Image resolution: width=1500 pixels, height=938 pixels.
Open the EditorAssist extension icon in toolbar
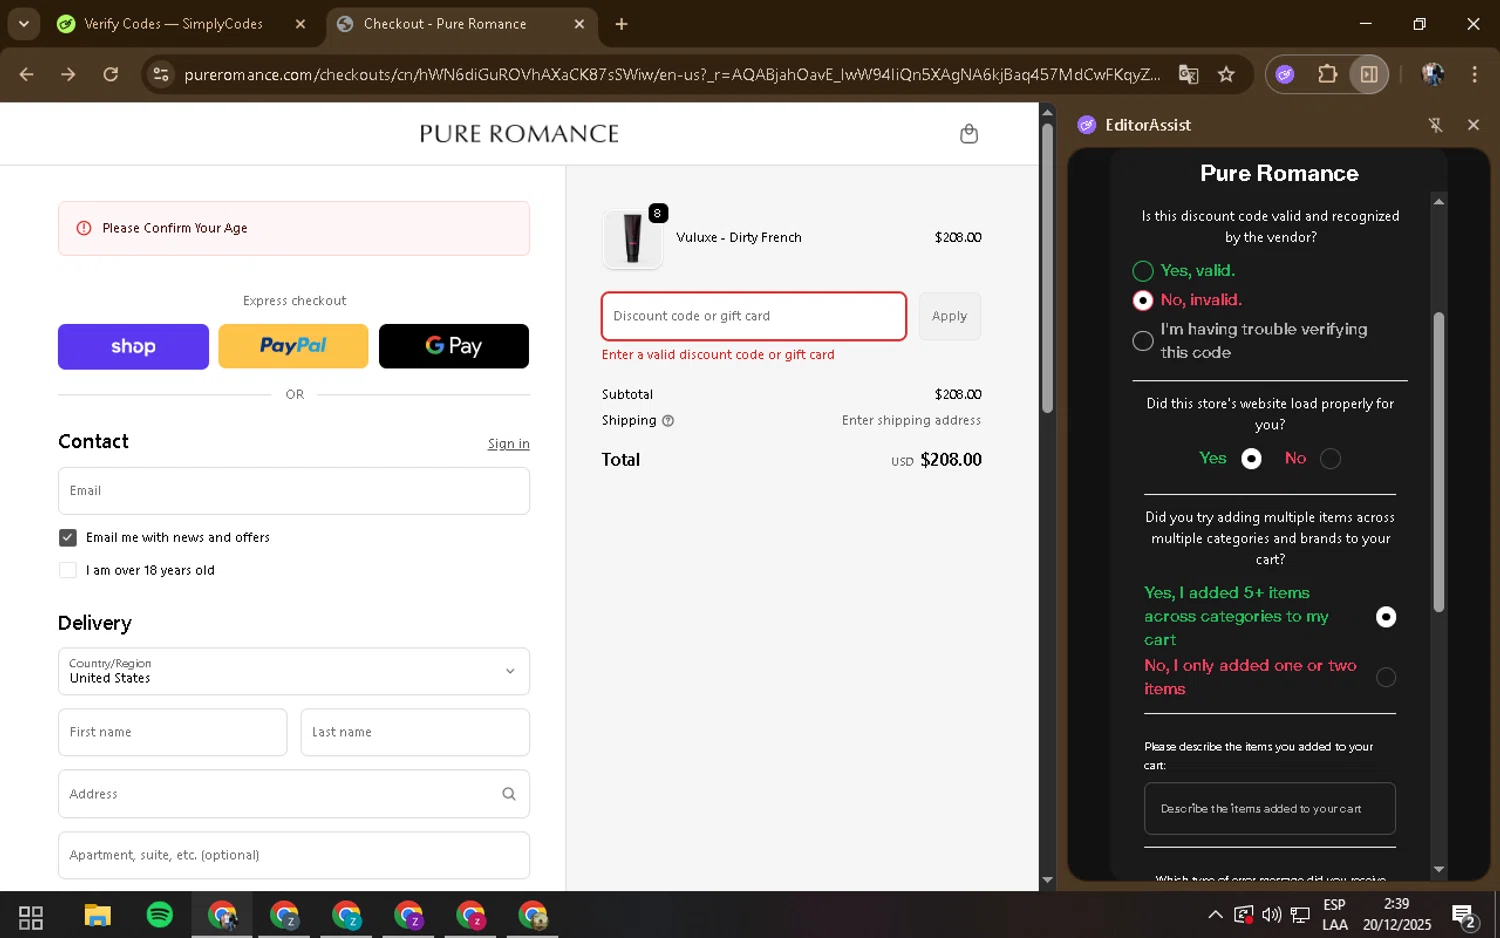tap(1285, 74)
